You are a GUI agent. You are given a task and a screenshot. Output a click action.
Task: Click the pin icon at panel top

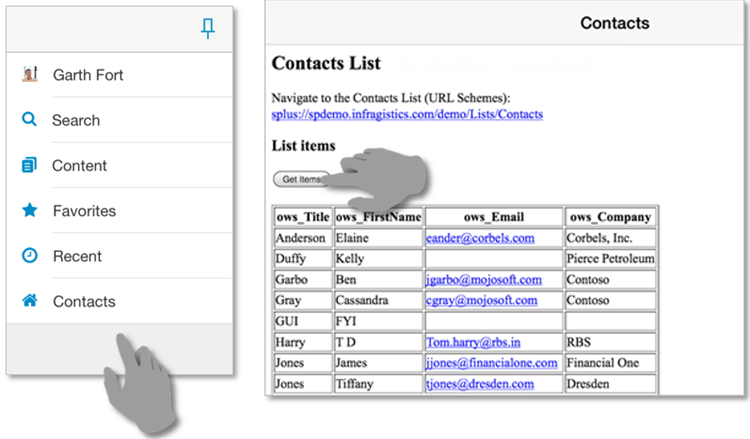pyautogui.click(x=208, y=30)
